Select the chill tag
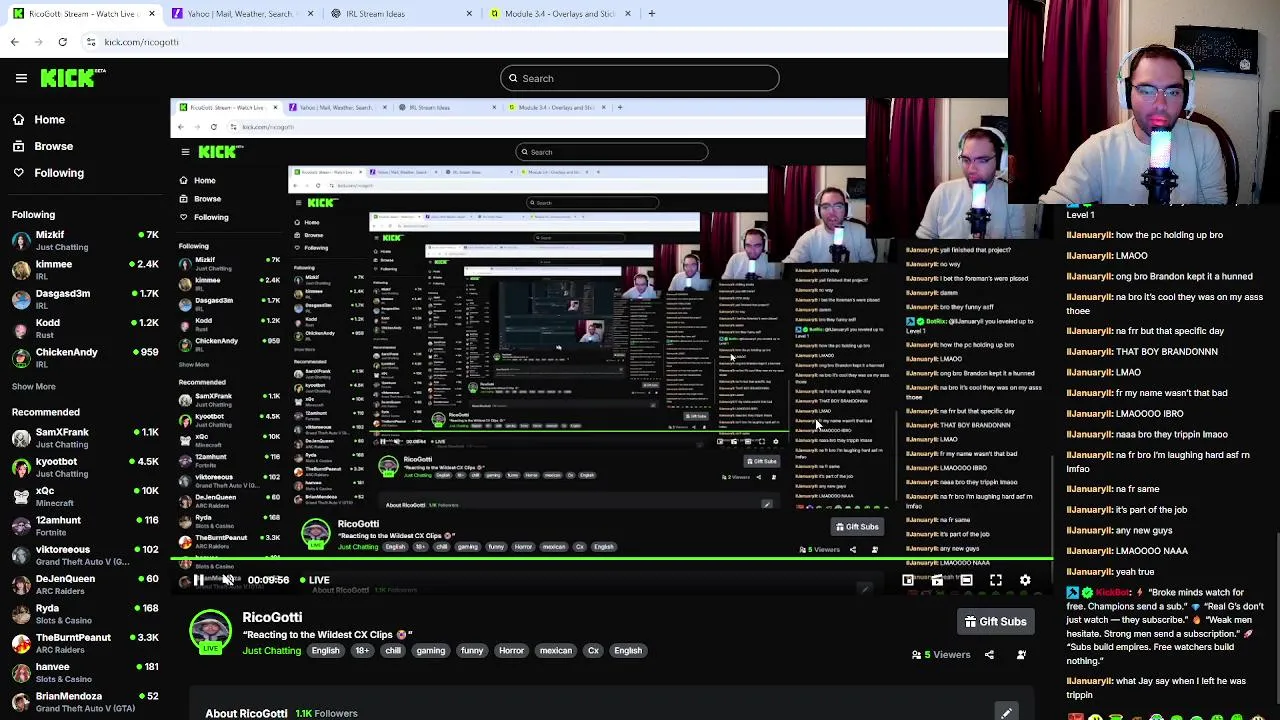The image size is (1280, 720). [393, 651]
